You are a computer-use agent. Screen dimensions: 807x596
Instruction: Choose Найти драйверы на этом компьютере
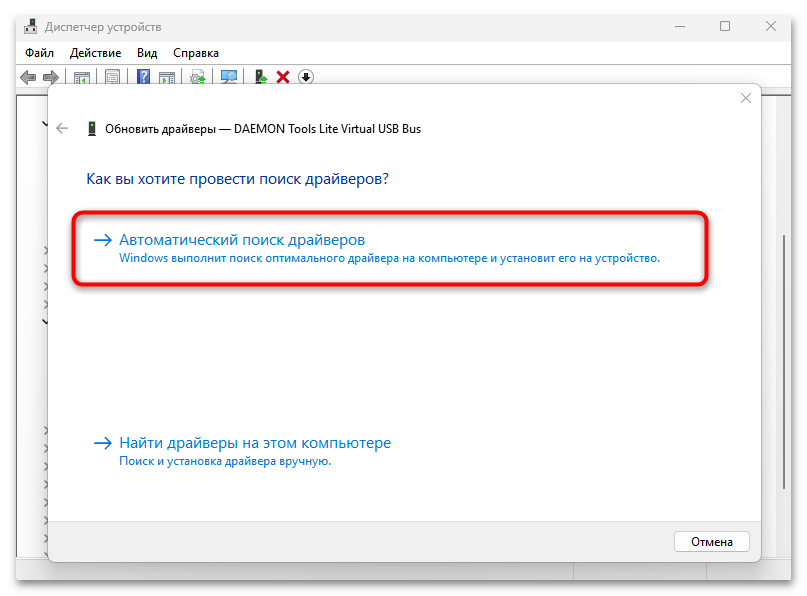254,443
